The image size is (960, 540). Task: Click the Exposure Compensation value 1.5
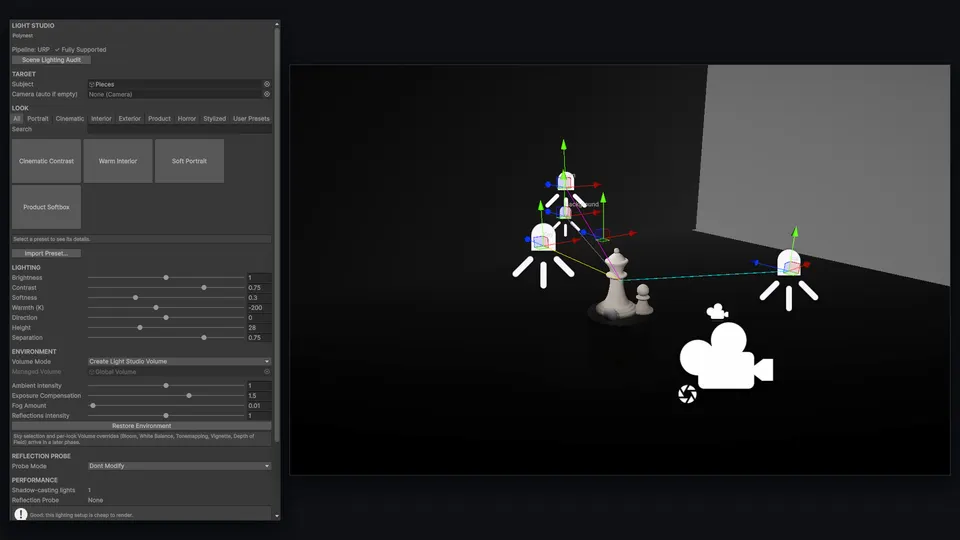(259, 396)
